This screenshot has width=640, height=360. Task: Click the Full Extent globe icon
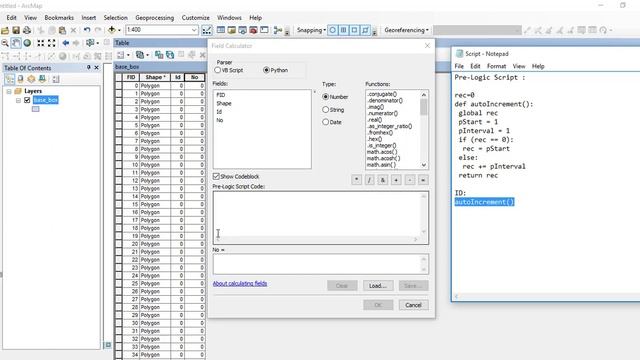27,43
